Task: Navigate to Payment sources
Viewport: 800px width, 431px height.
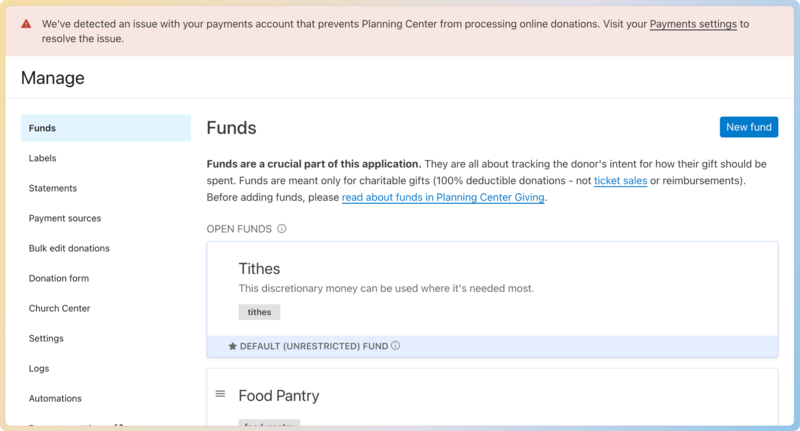Action: click(x=65, y=218)
